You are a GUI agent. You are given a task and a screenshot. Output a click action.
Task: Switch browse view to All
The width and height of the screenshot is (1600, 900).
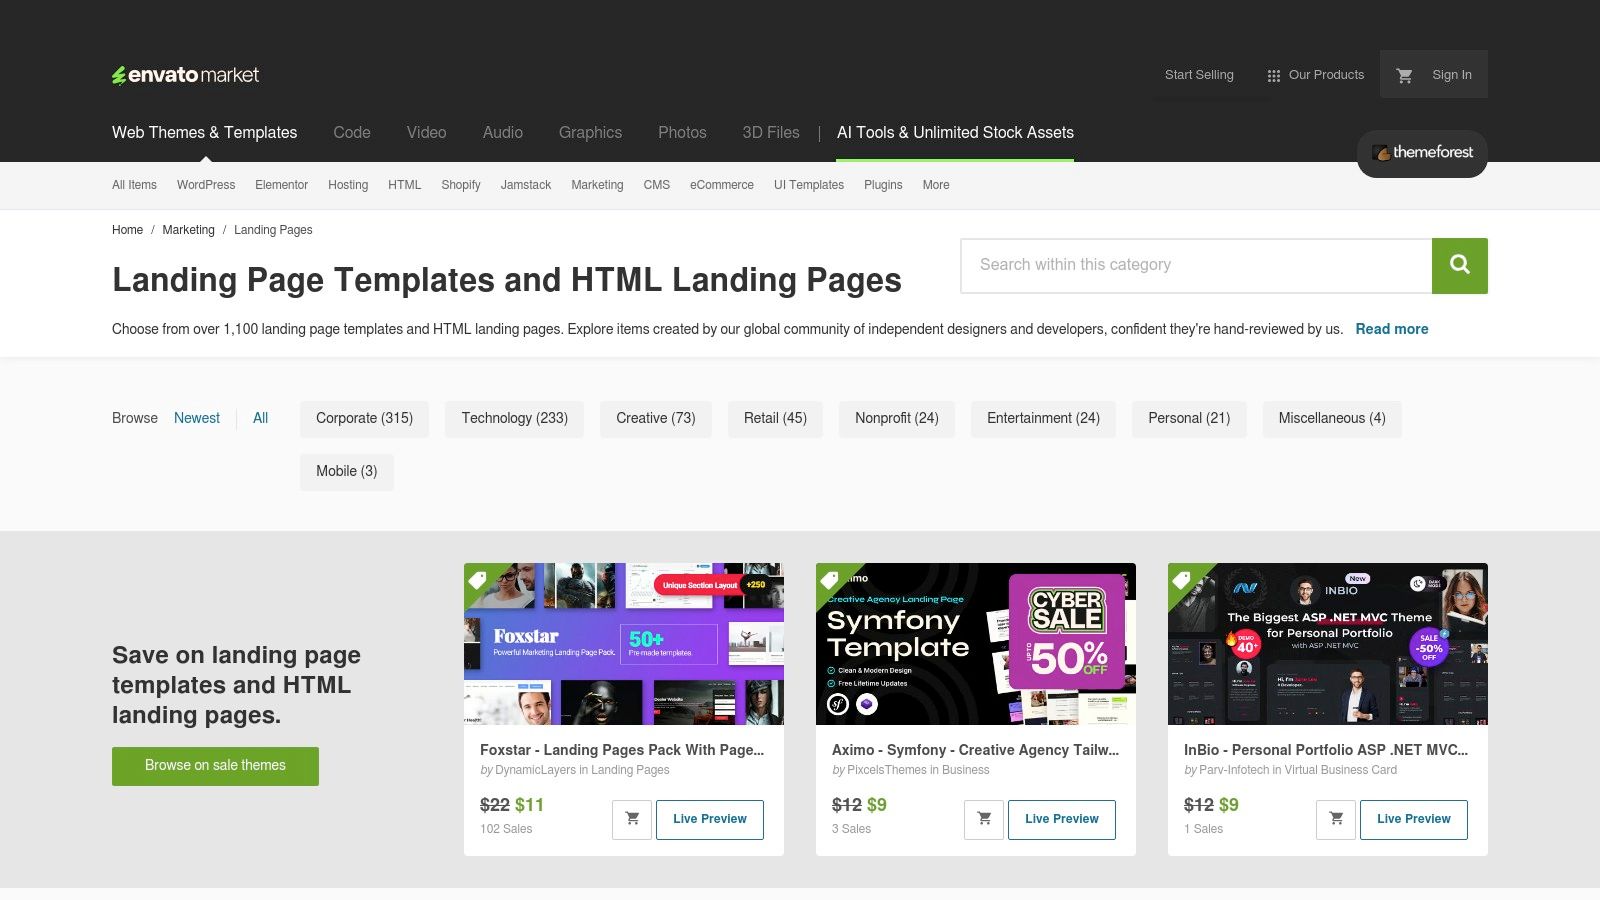[260, 418]
